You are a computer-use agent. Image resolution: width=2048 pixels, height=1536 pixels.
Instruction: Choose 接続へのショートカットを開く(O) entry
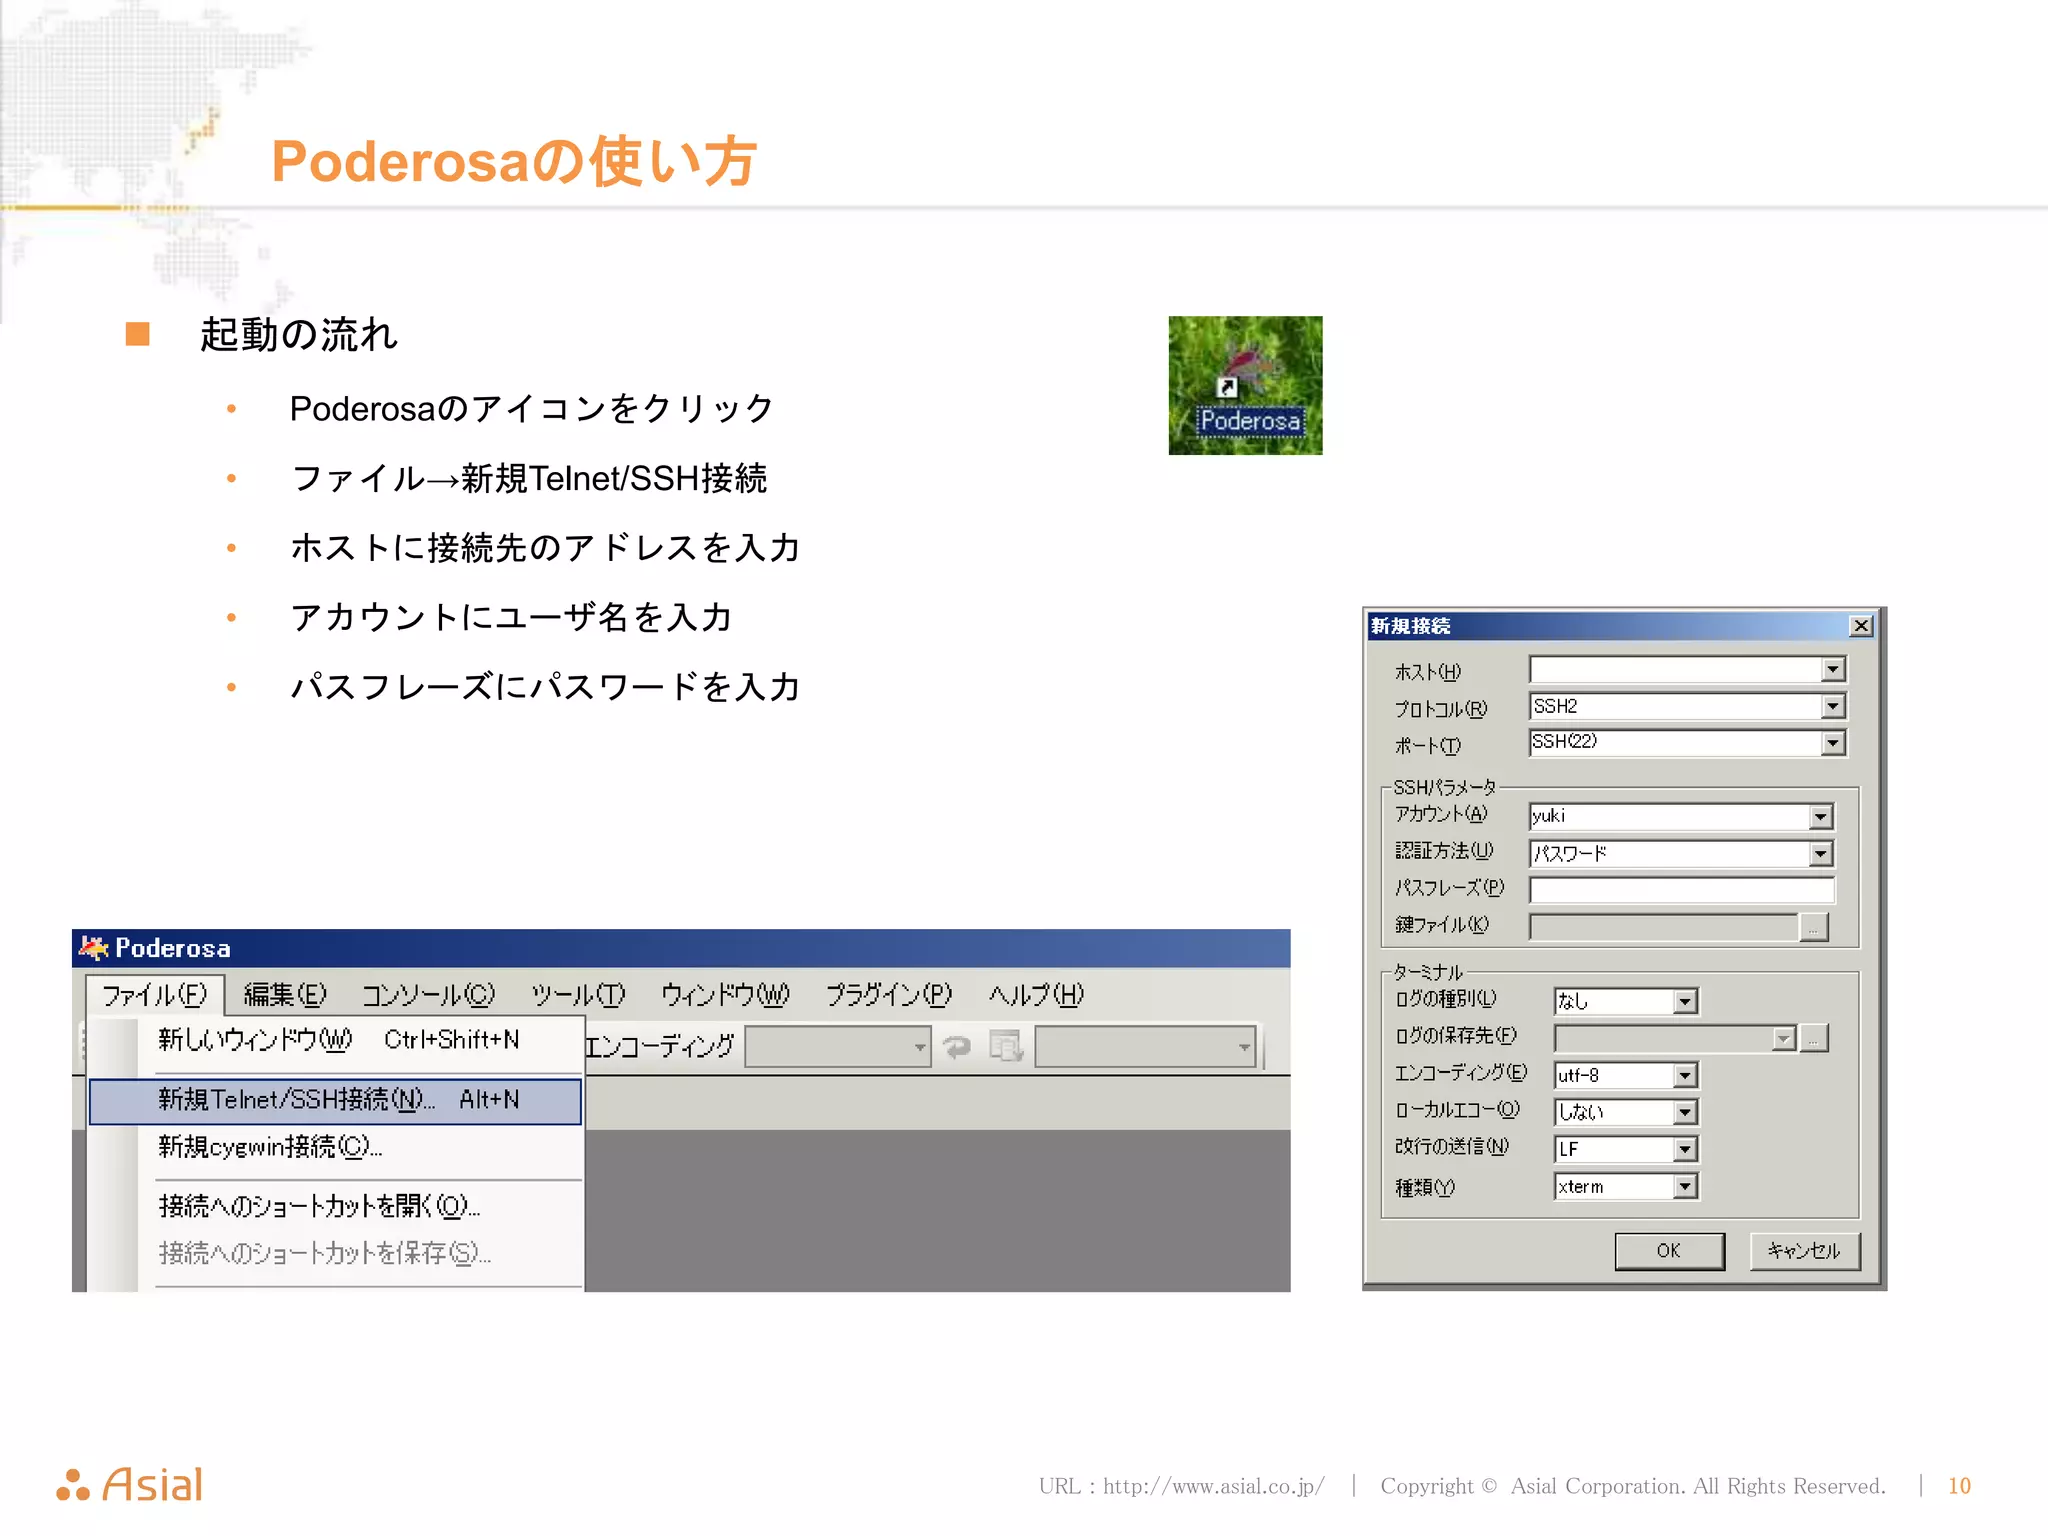coord(336,1206)
